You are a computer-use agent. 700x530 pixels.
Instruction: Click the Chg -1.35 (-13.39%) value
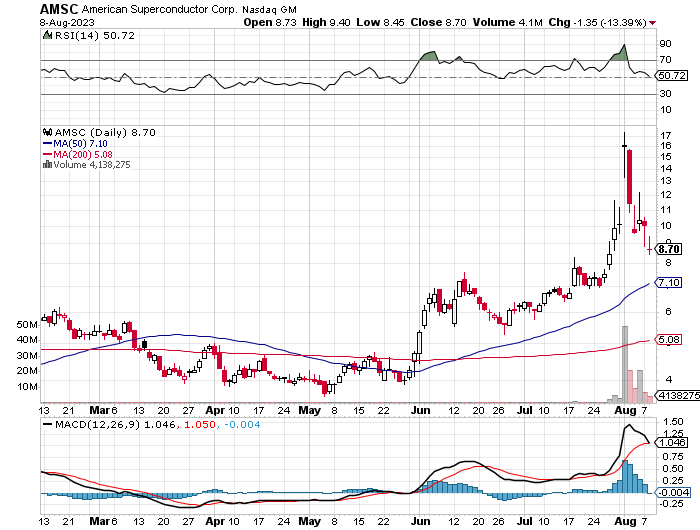click(597, 22)
